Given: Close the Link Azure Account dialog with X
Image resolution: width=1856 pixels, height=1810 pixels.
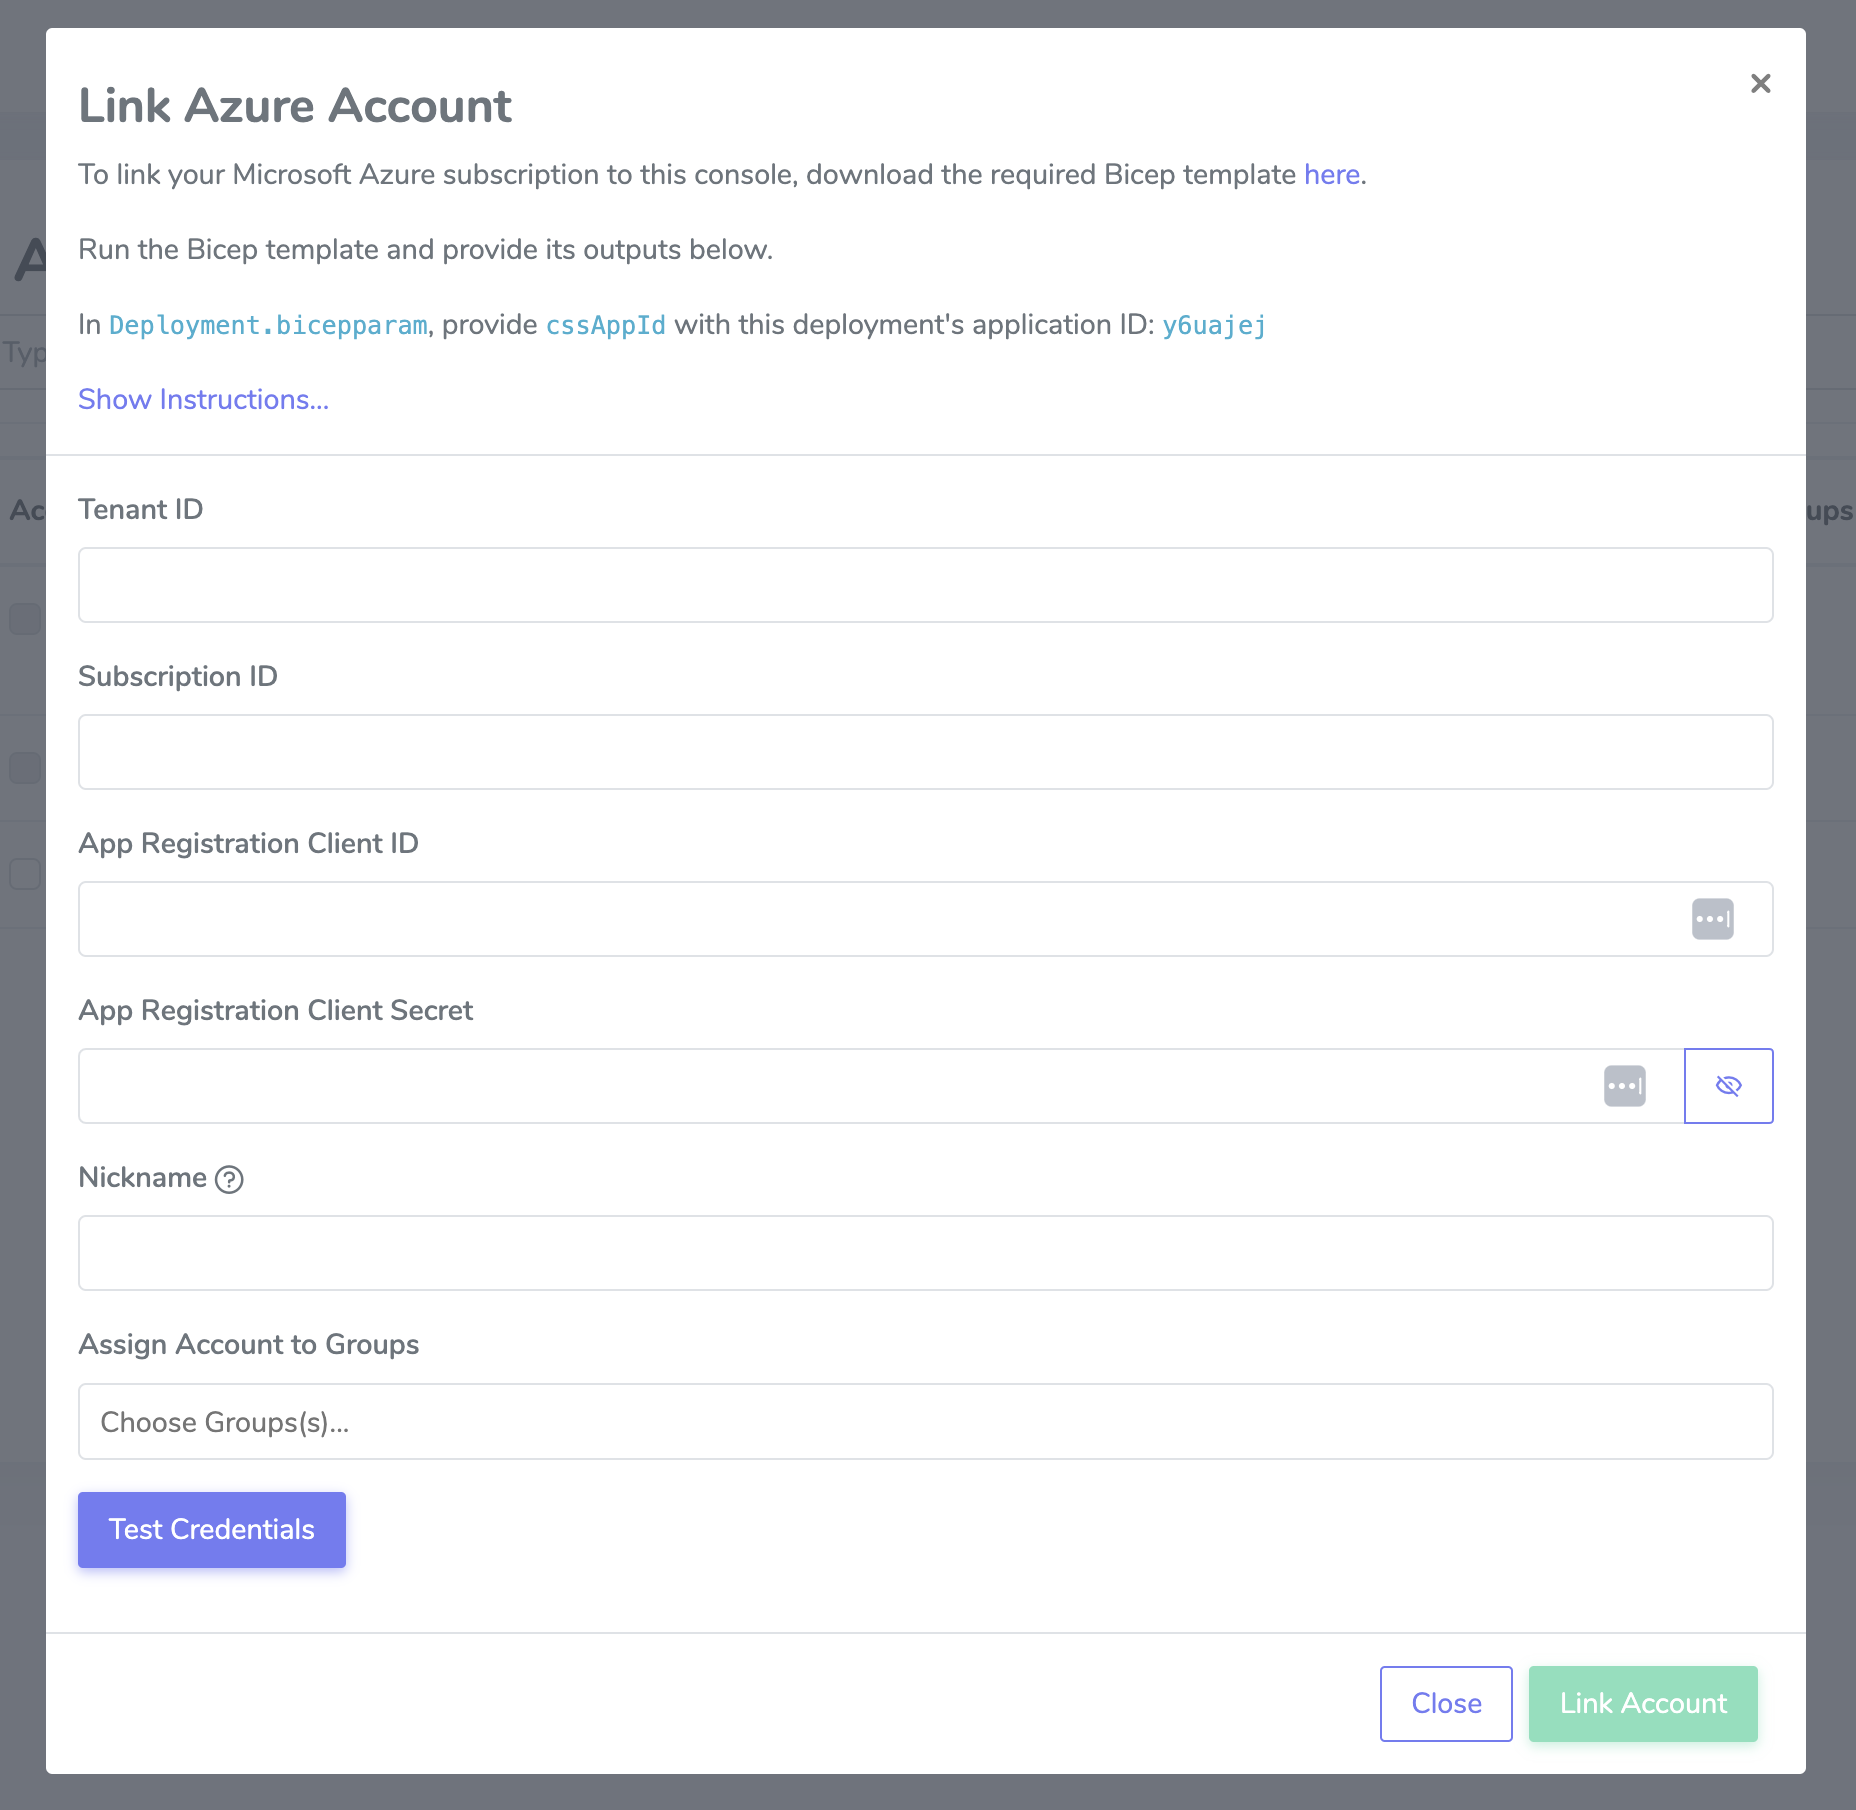Looking at the screenshot, I should point(1760,83).
